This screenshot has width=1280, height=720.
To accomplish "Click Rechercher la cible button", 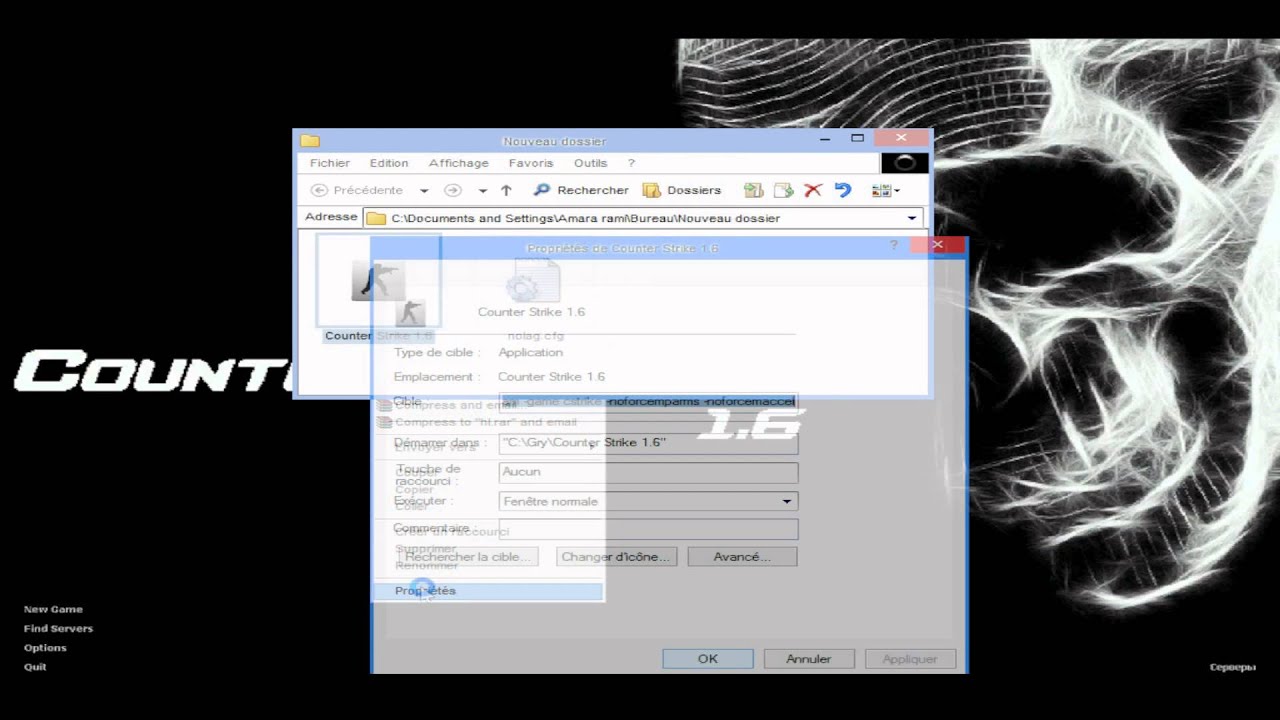I will click(468, 556).
